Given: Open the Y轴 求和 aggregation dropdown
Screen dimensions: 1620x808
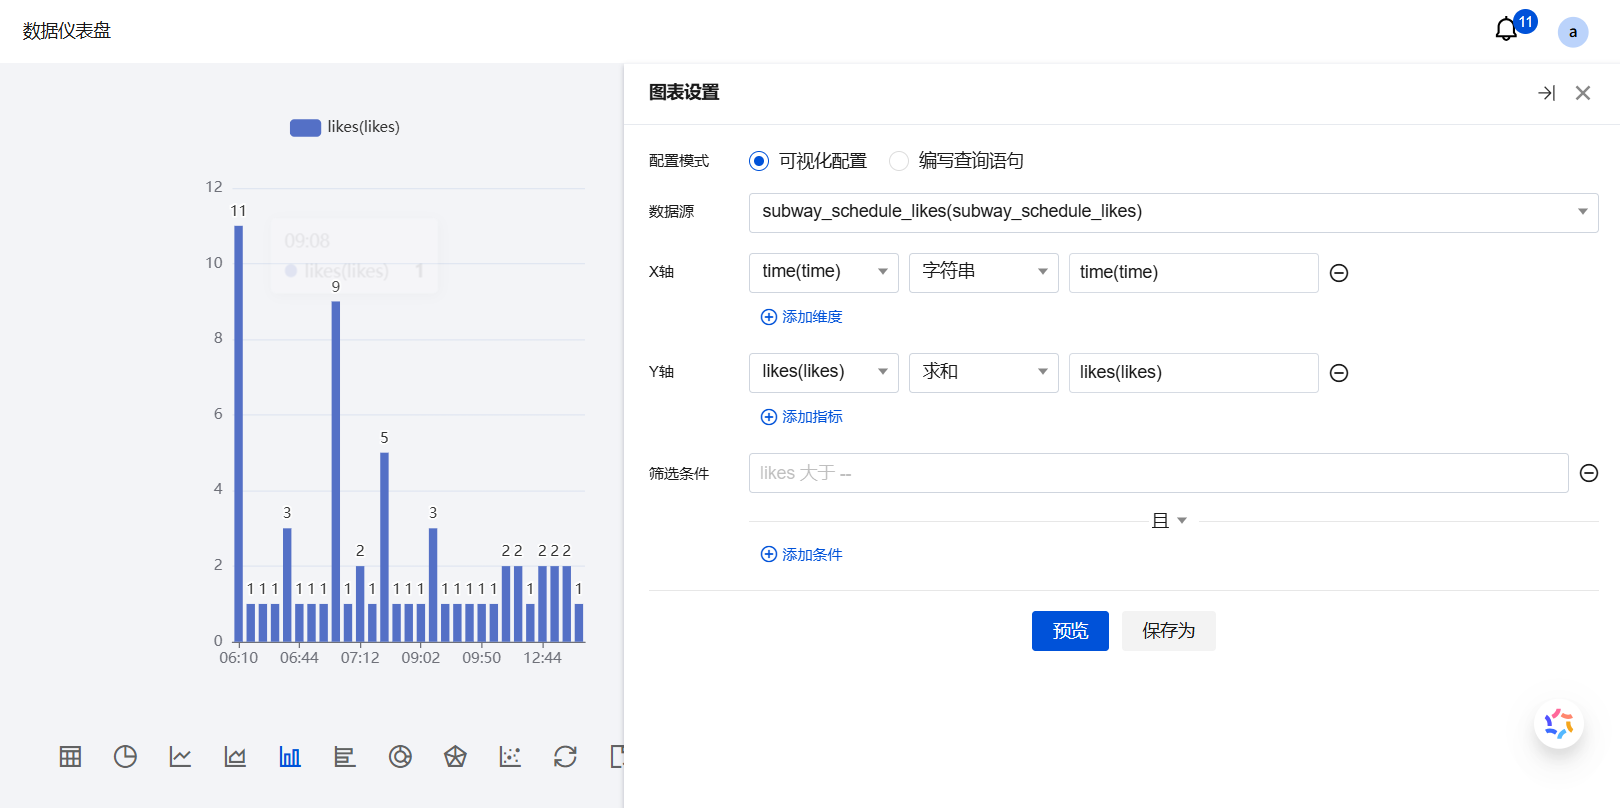Looking at the screenshot, I should (983, 372).
